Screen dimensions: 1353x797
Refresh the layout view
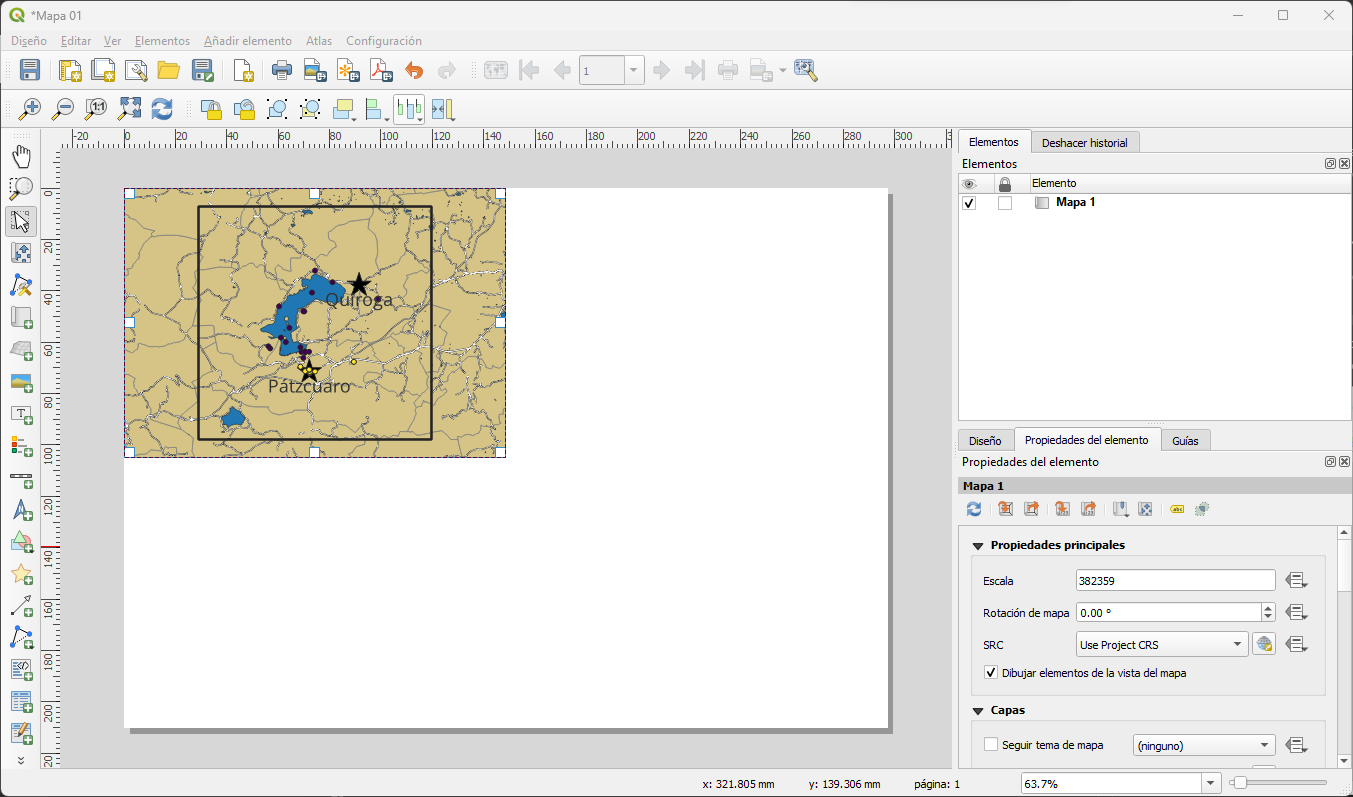tap(162, 109)
